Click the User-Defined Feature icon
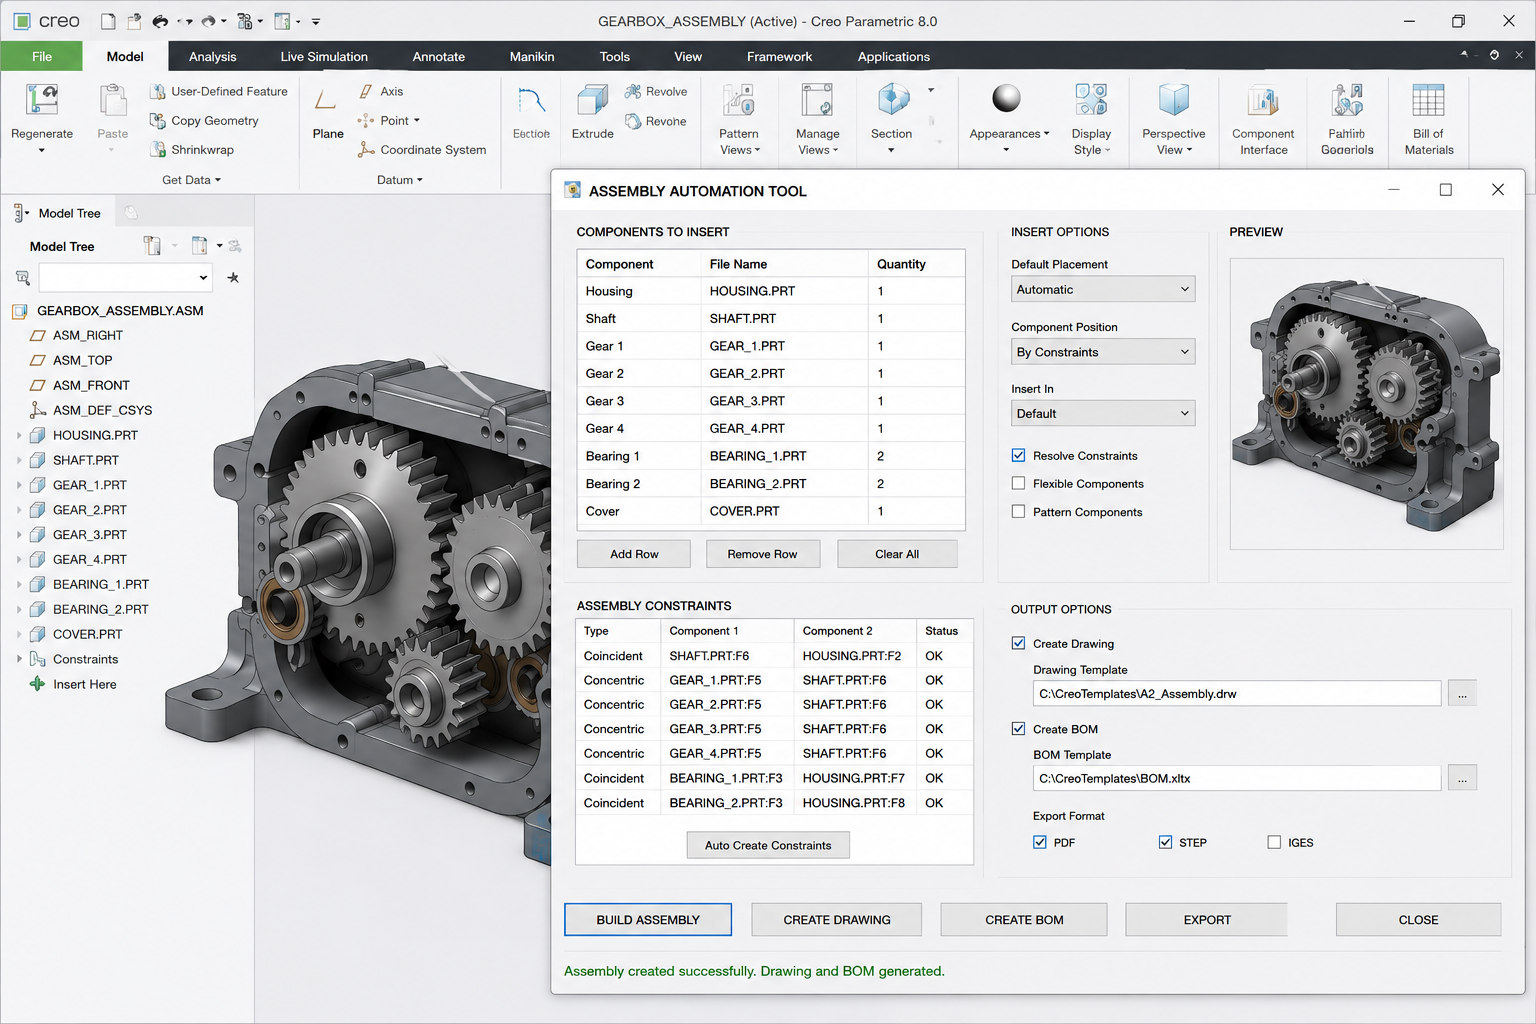1536x1024 pixels. (x=157, y=91)
